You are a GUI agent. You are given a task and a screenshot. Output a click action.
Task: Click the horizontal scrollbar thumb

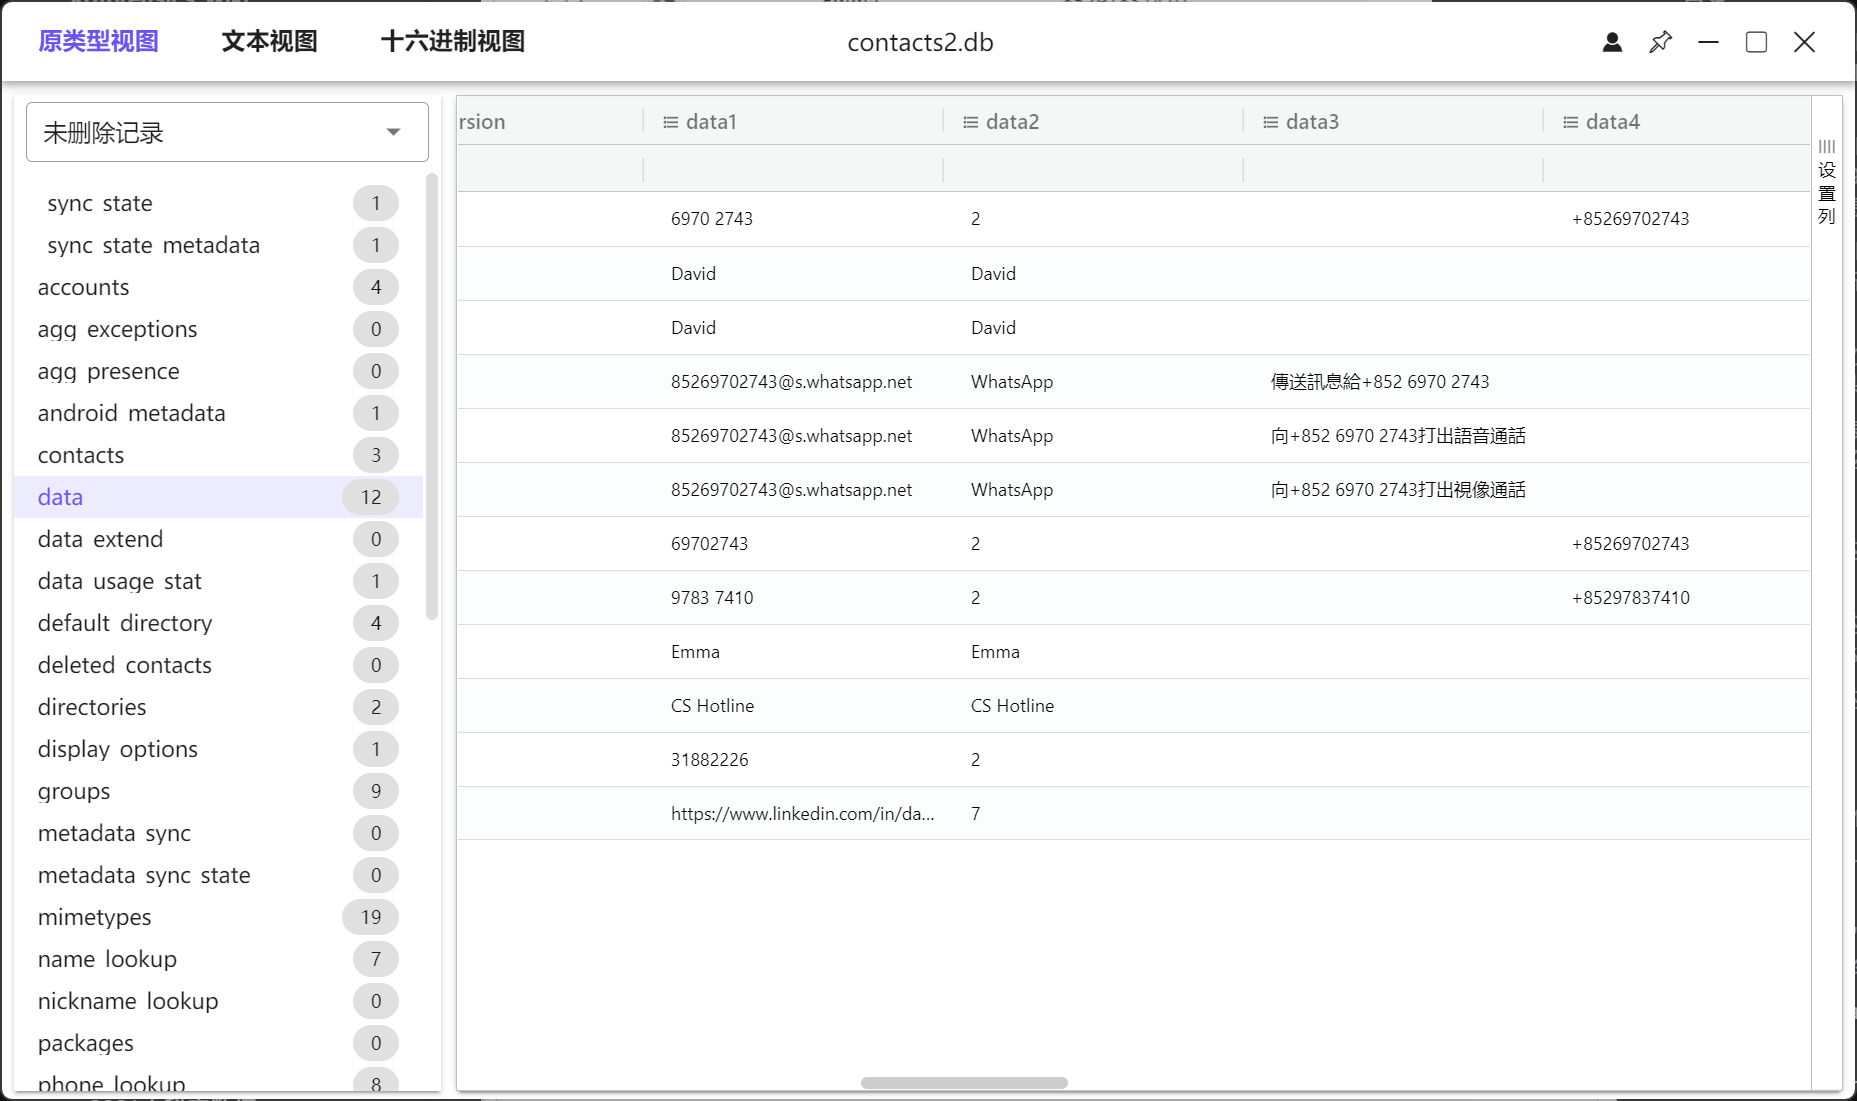coord(964,1083)
